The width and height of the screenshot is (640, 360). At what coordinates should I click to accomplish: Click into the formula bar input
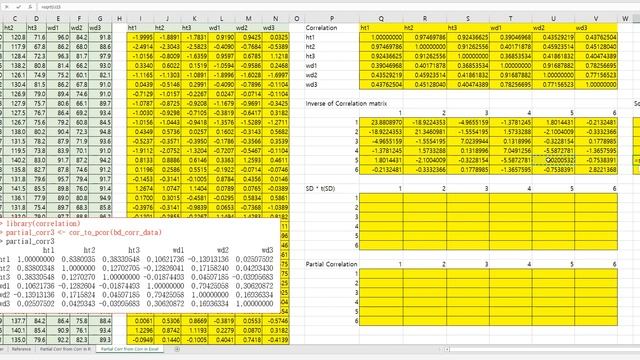[x=339, y=7]
